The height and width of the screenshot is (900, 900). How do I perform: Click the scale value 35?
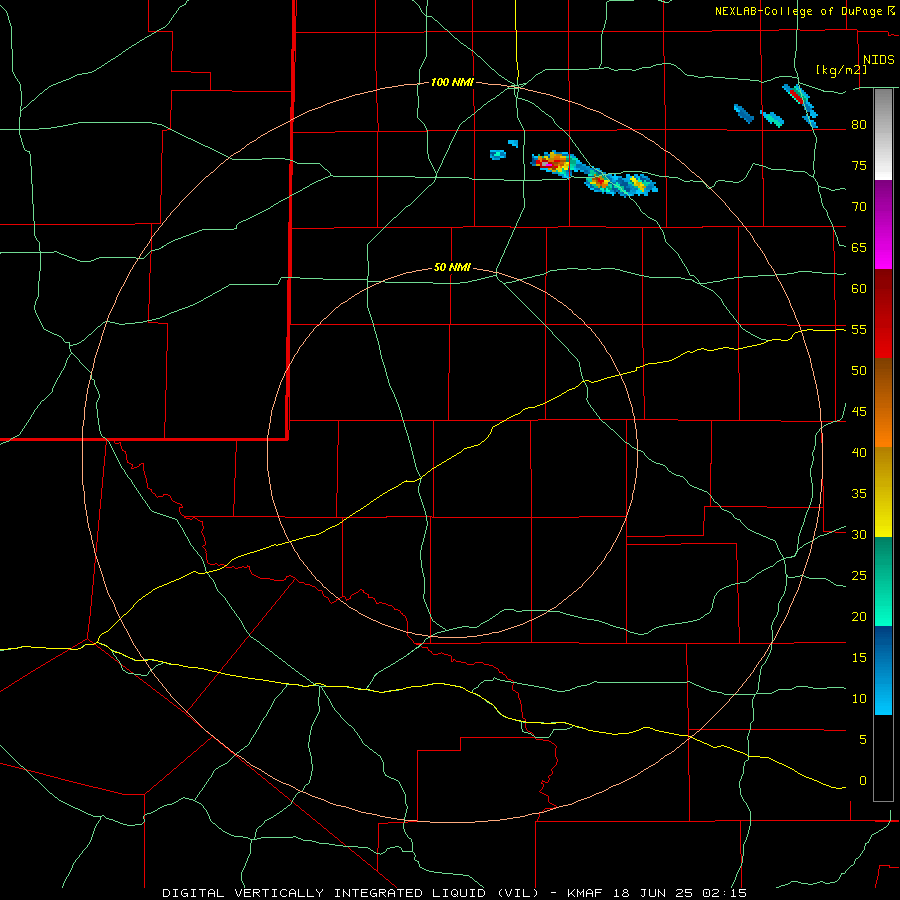859,494
